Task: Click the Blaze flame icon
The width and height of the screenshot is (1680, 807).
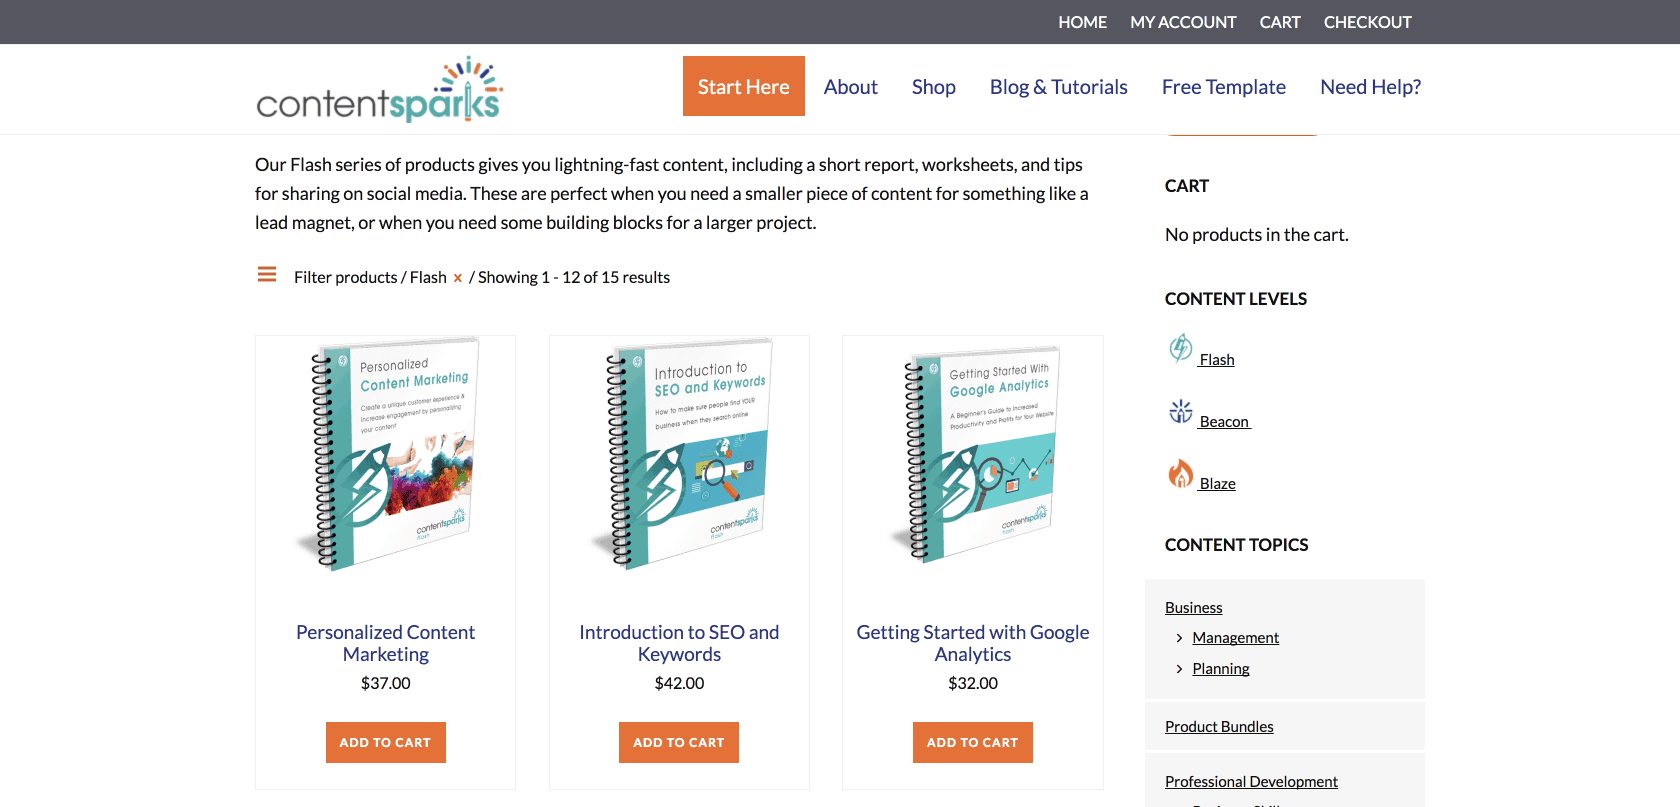Action: 1181,473
